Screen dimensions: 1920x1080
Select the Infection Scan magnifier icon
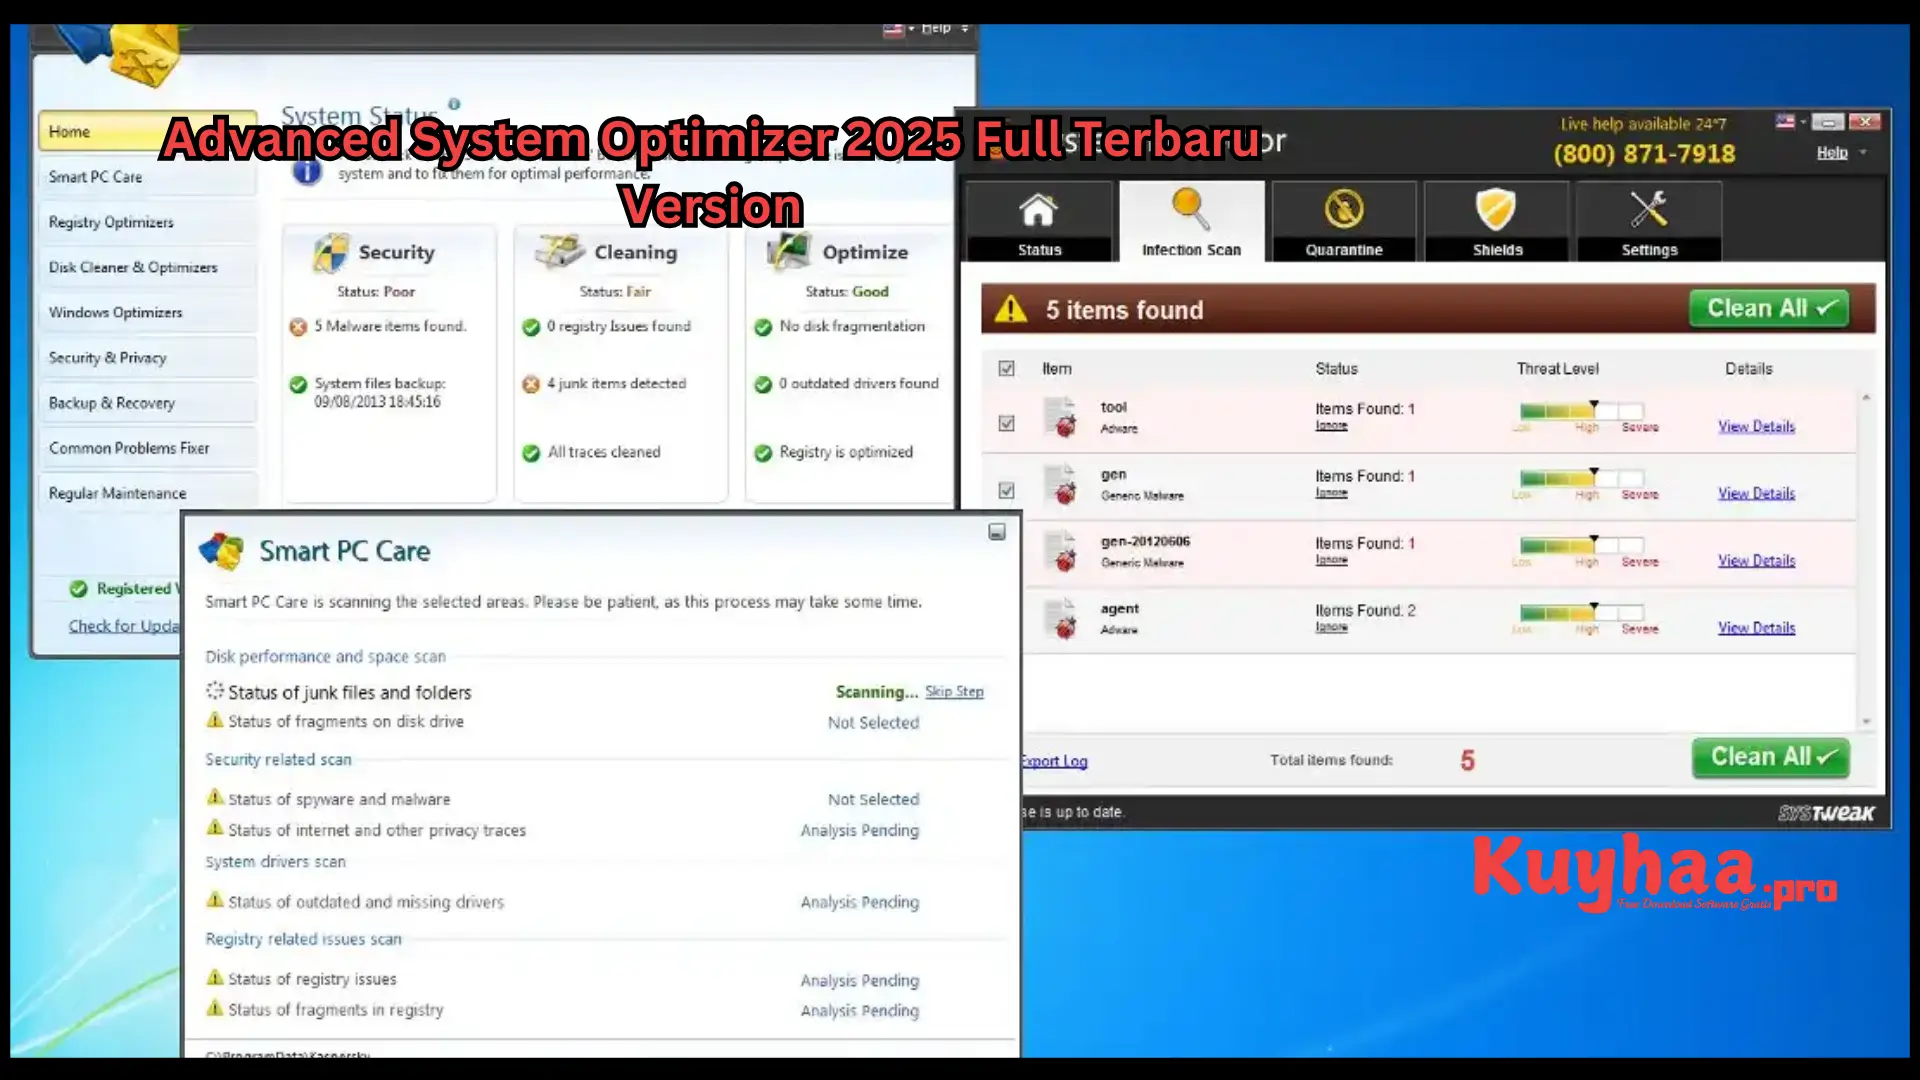pyautogui.click(x=1189, y=210)
